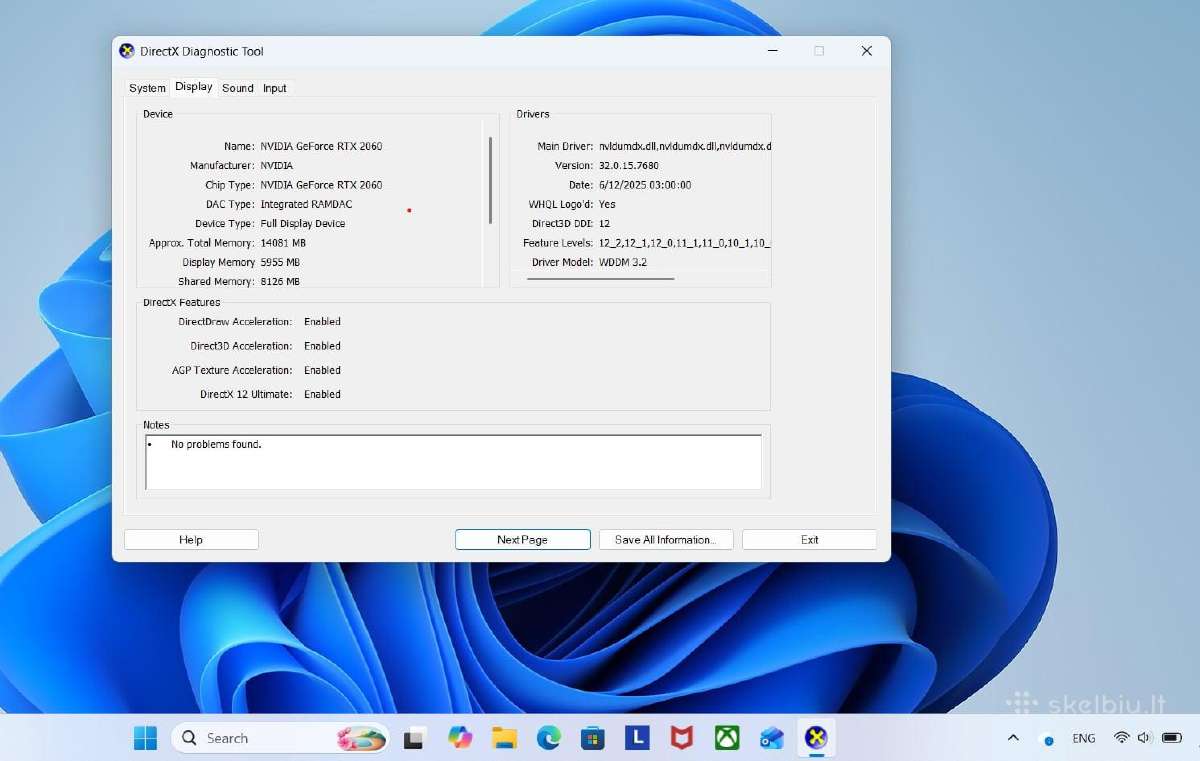Click display memory value 5955 MB
This screenshot has width=1200, height=761.
click(280, 262)
